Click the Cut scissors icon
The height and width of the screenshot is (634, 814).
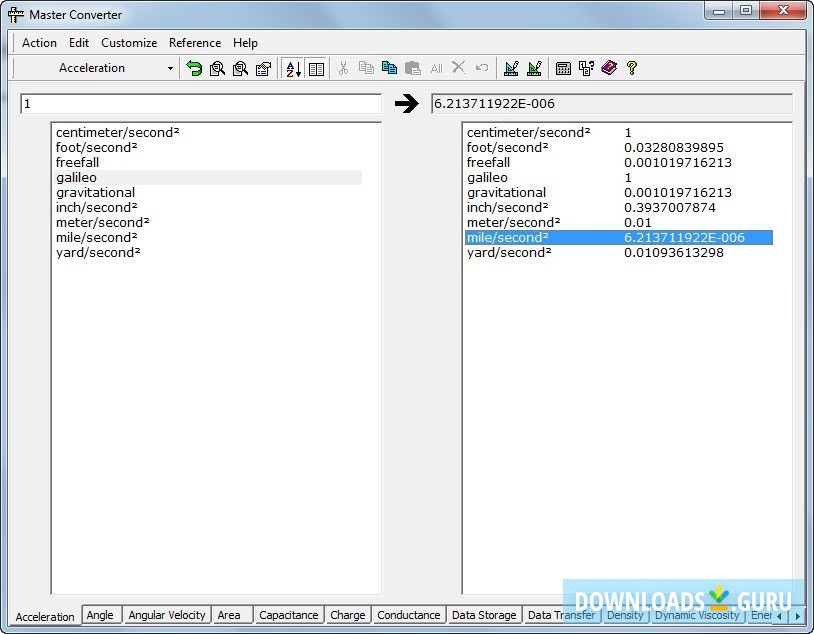(x=343, y=68)
